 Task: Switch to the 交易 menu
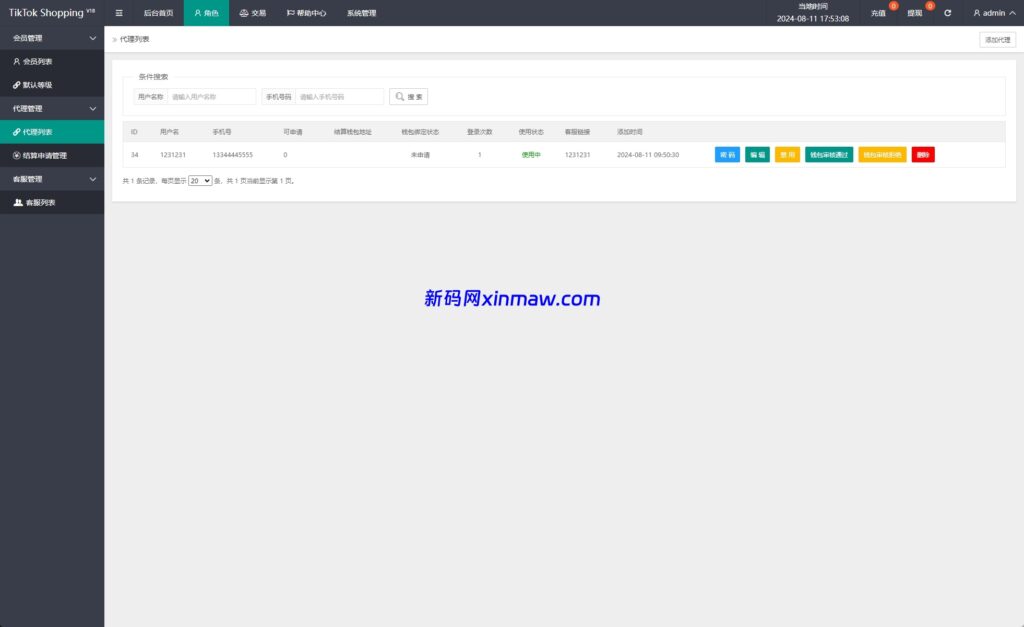[x=254, y=12]
